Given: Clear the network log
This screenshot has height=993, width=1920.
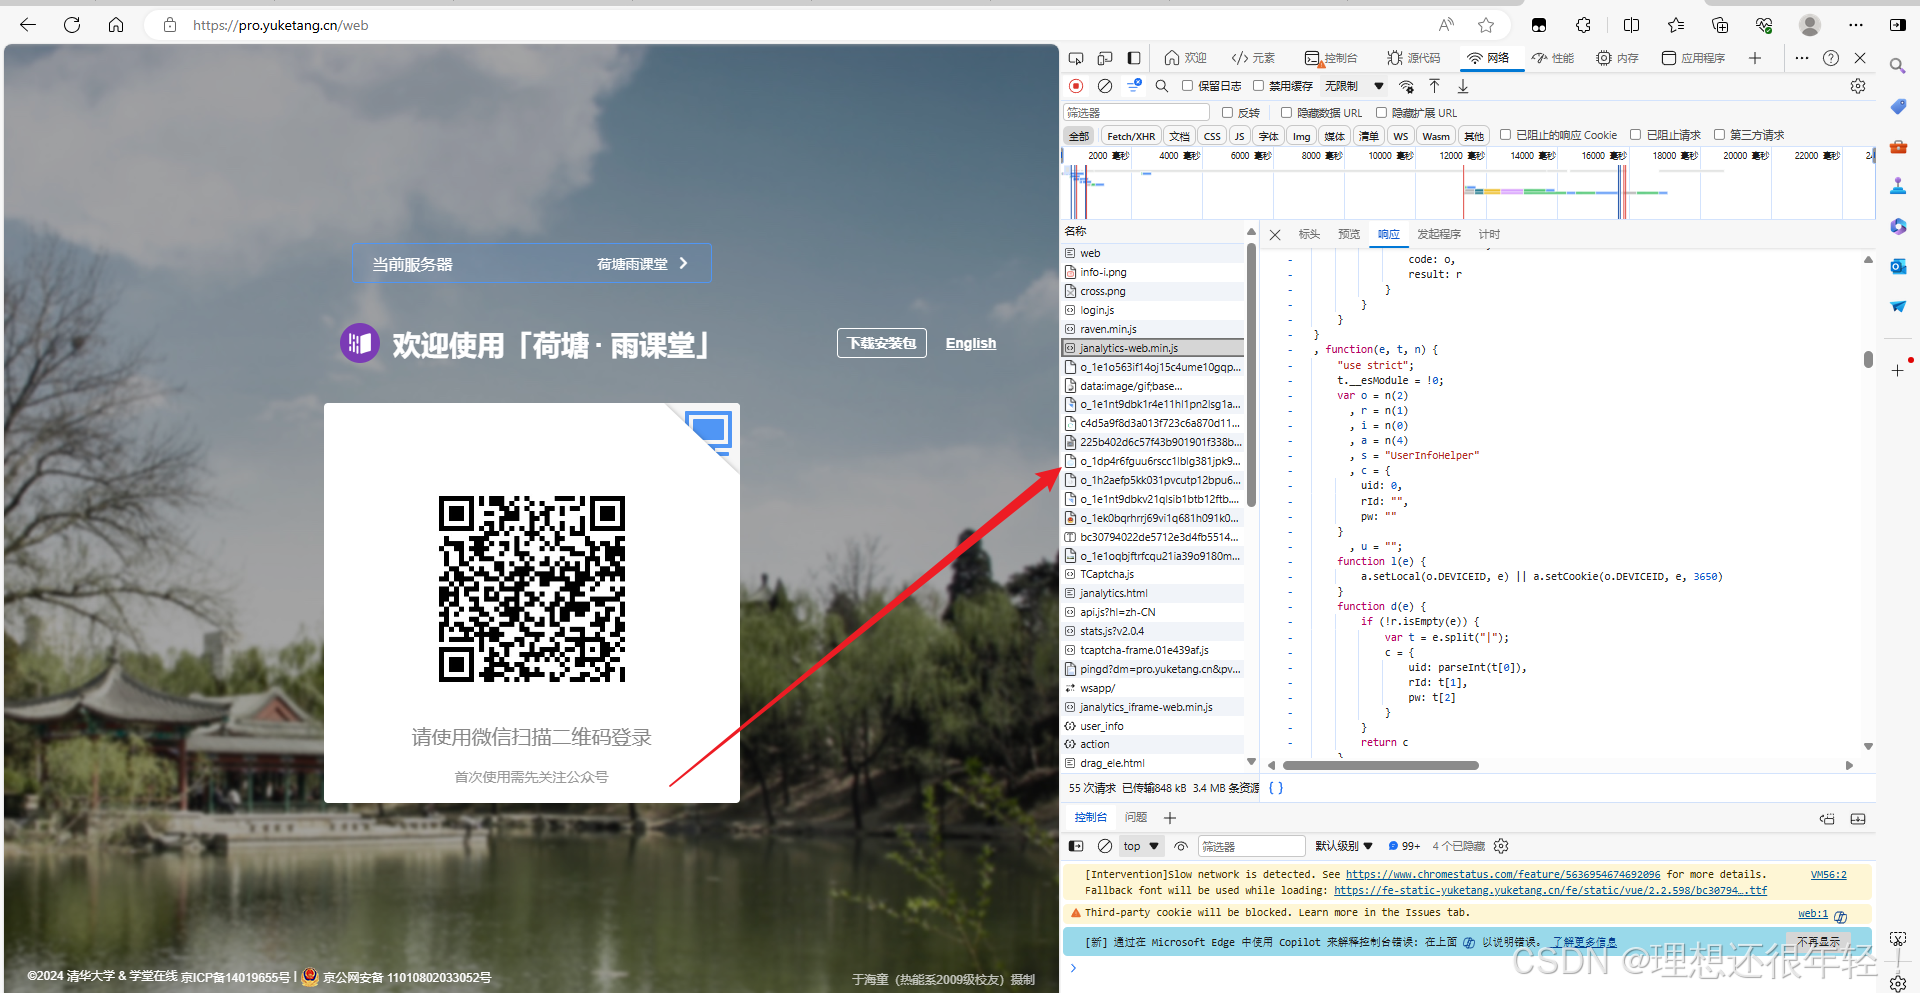Looking at the screenshot, I should pos(1105,86).
